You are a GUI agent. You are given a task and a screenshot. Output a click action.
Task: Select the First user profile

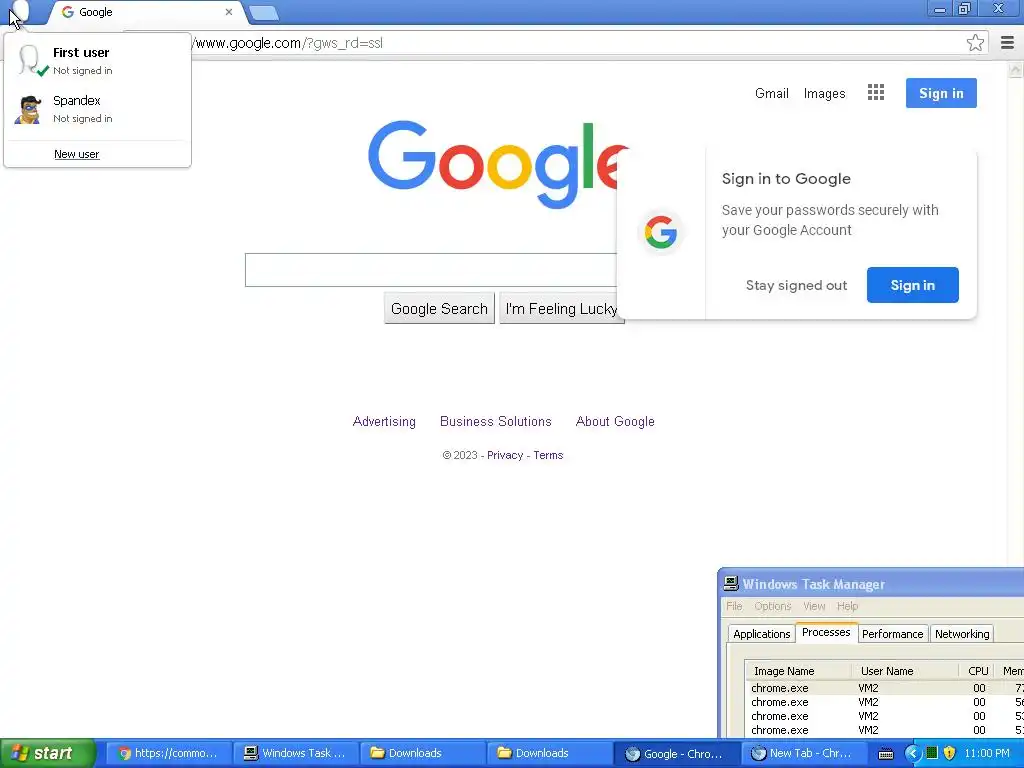click(x=97, y=61)
